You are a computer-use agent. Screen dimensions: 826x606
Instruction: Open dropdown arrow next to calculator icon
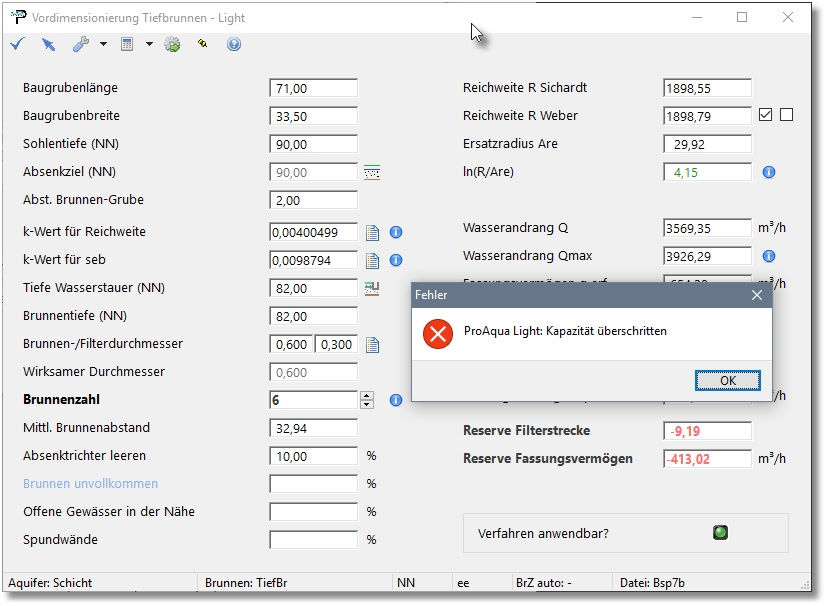(x=149, y=44)
